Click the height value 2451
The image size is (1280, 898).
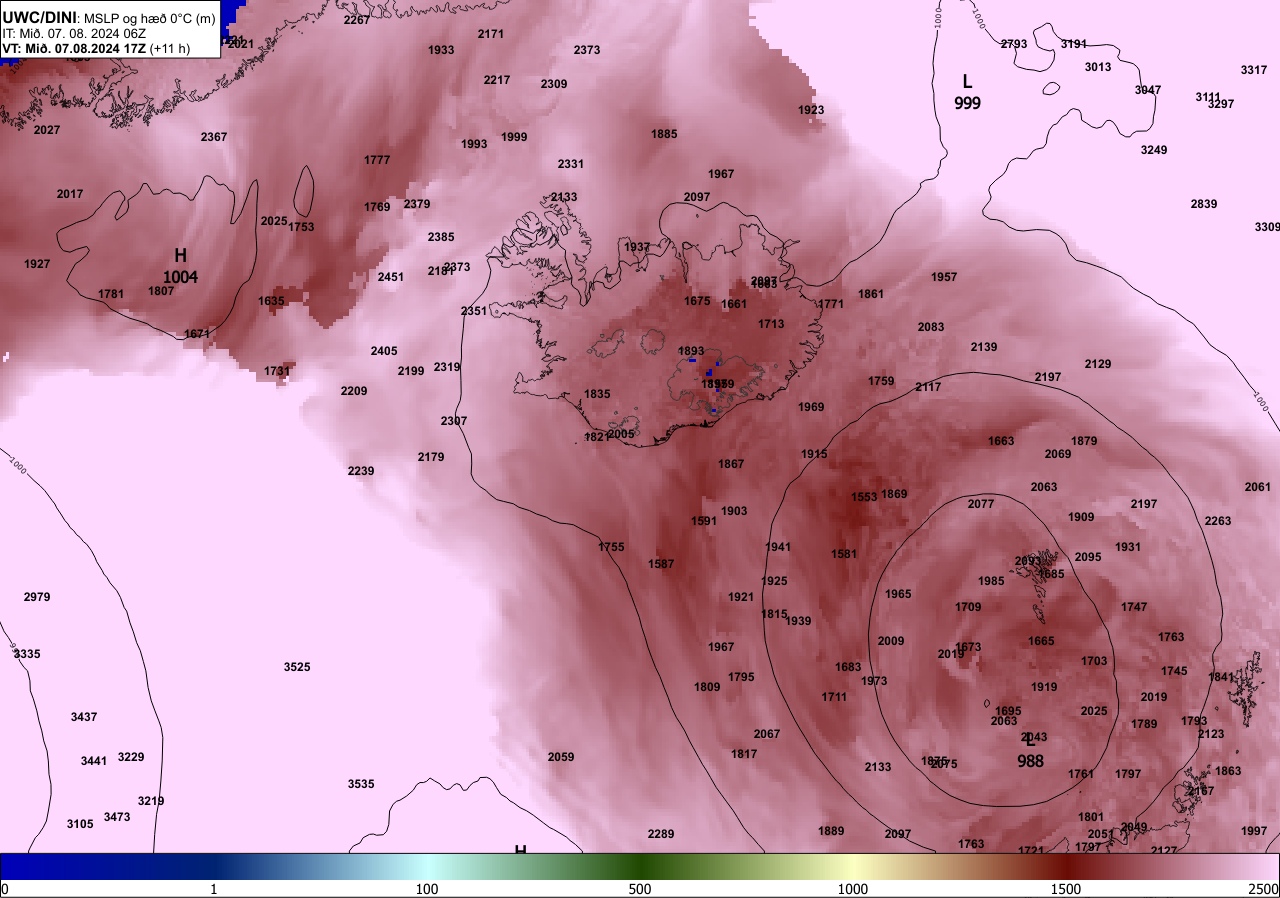(391, 277)
